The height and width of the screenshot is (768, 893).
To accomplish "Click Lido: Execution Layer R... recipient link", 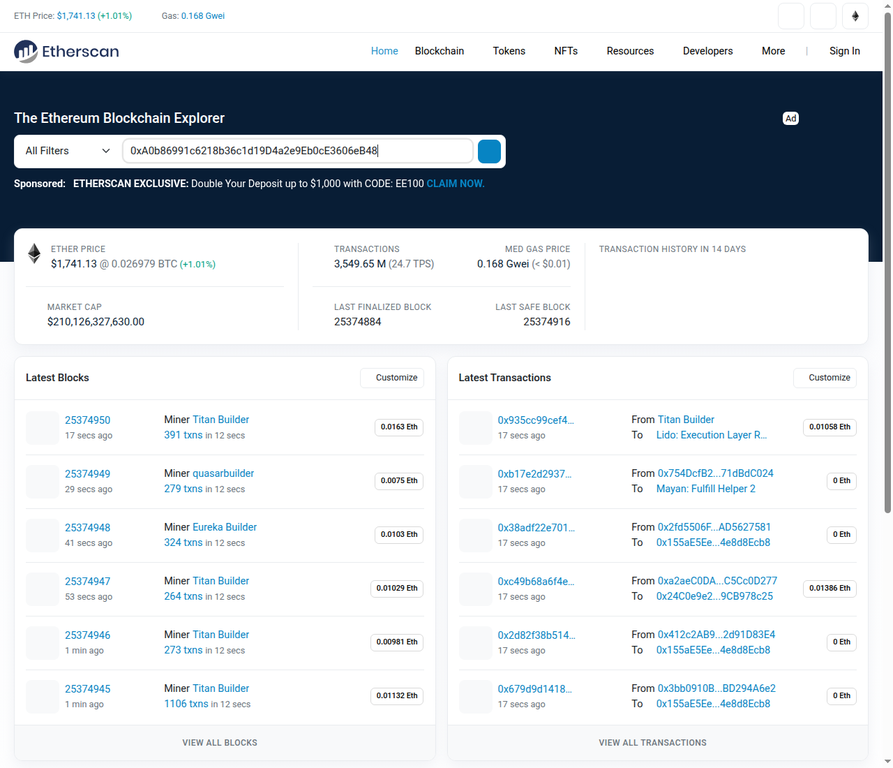I will click(x=711, y=435).
